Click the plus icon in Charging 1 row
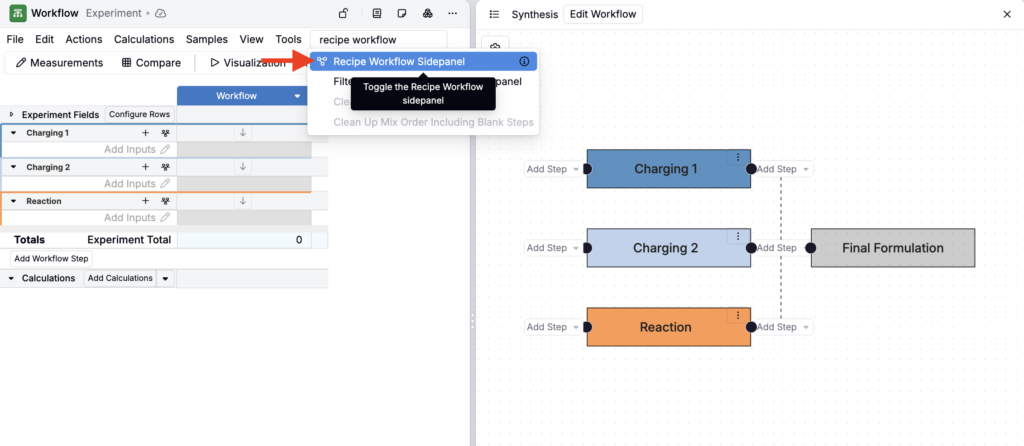The height and width of the screenshot is (446, 1024). 146,133
